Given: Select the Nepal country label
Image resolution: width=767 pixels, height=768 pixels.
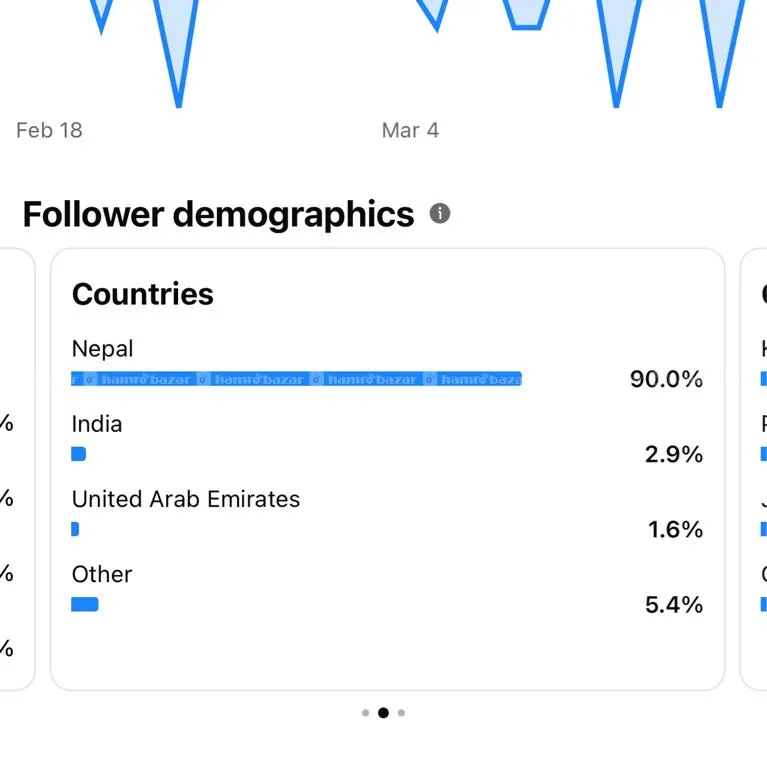Looking at the screenshot, I should [102, 349].
